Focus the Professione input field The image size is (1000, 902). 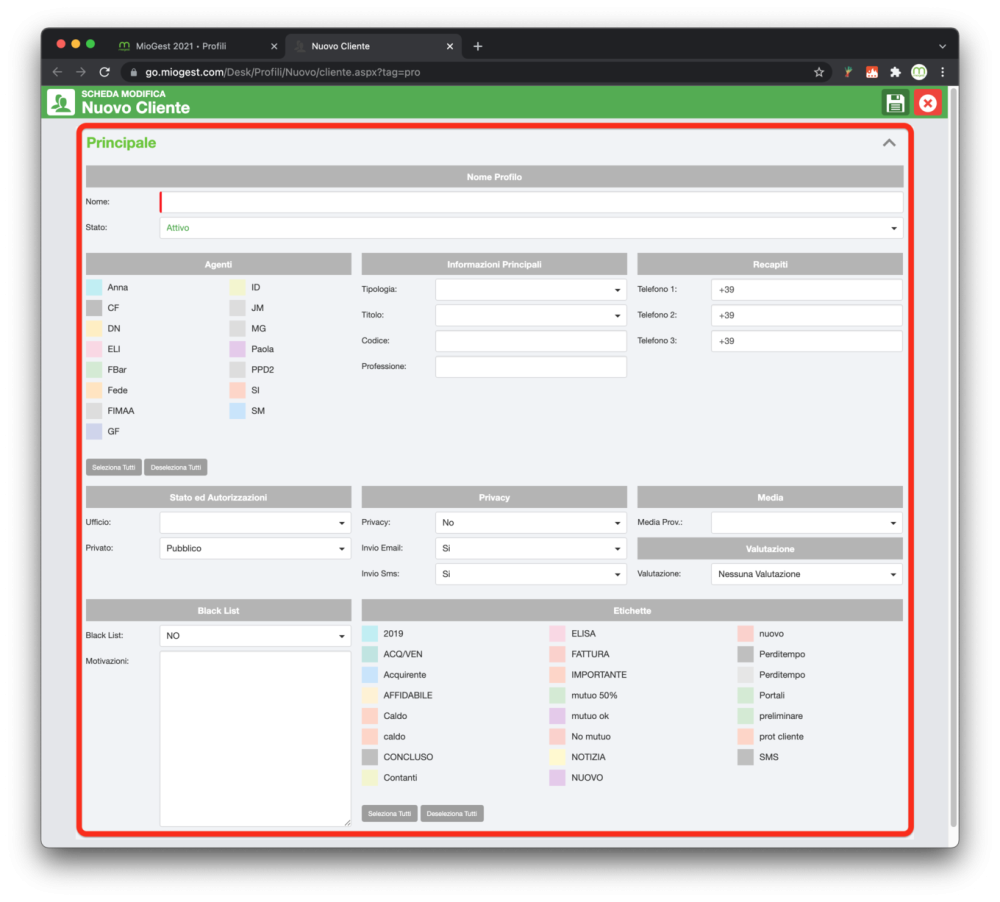pos(531,367)
